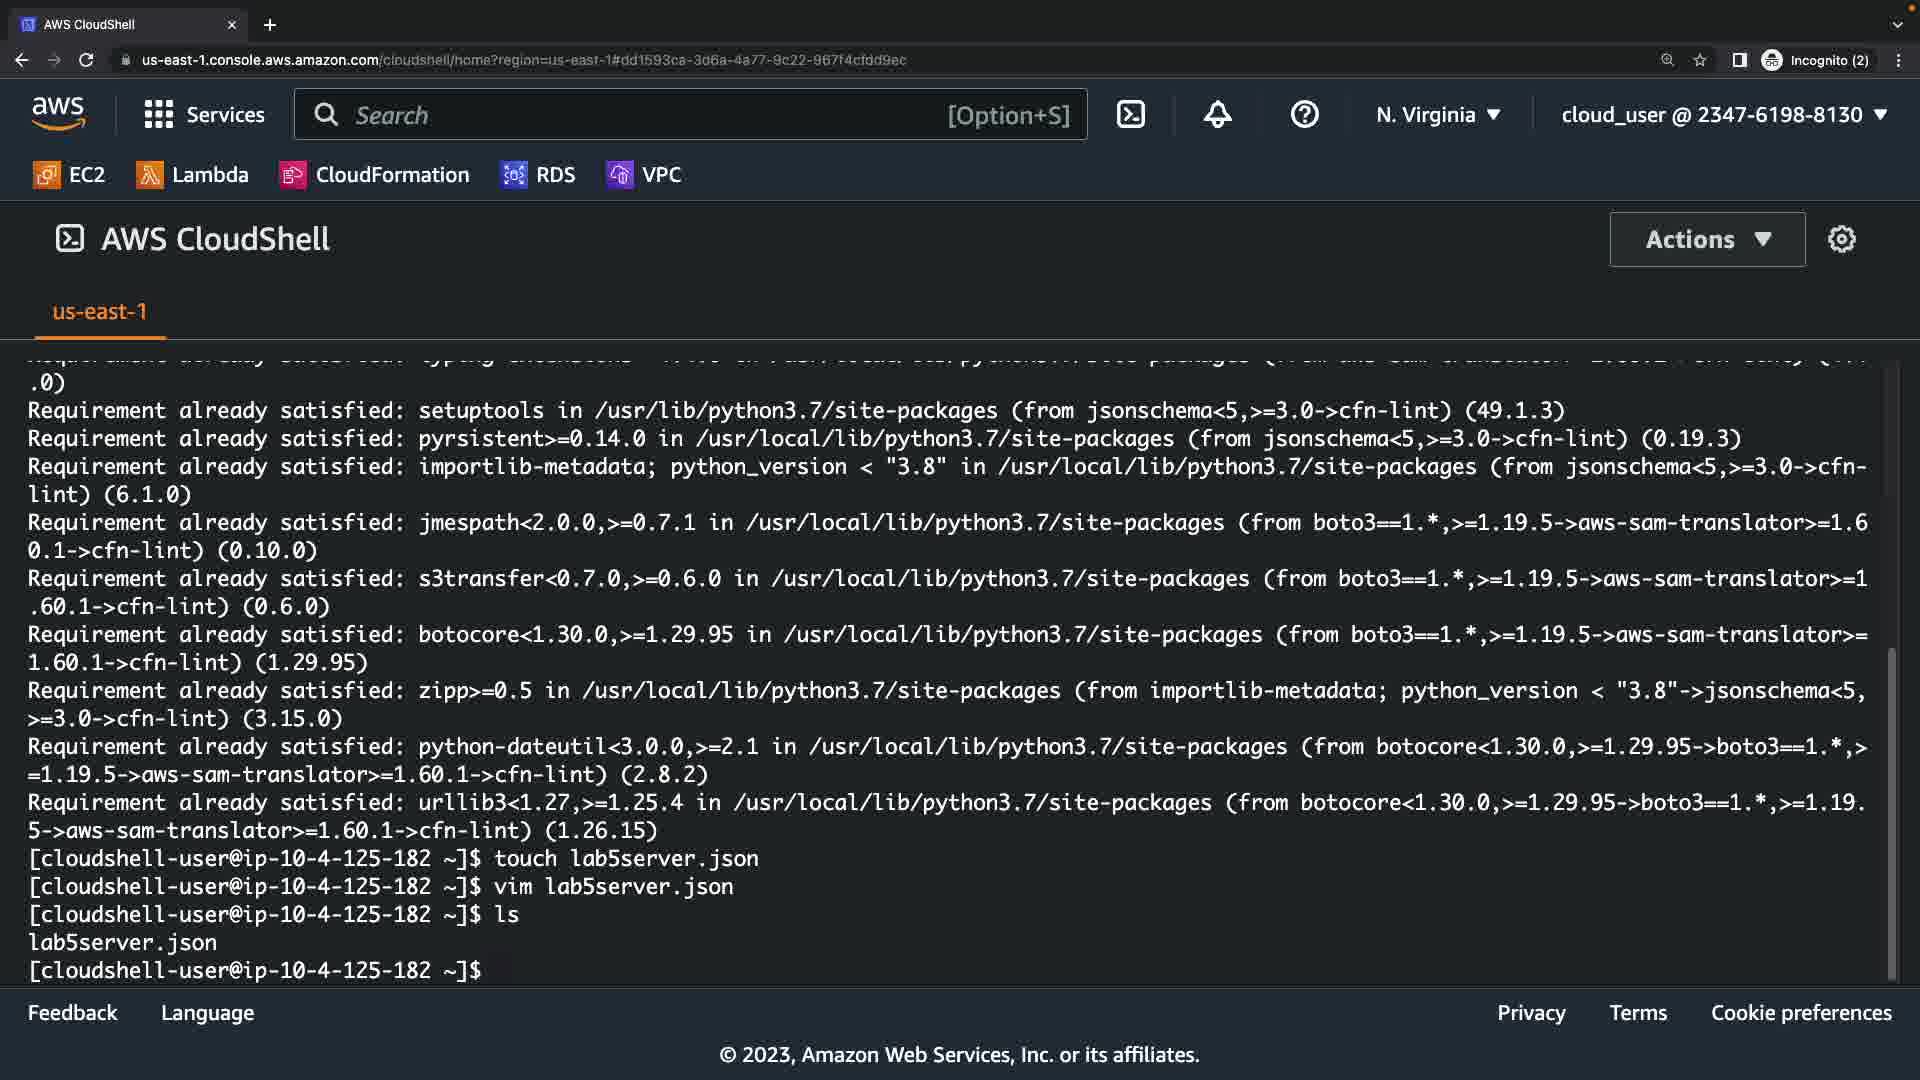Select the us-east-1 terminal tab

(99, 312)
